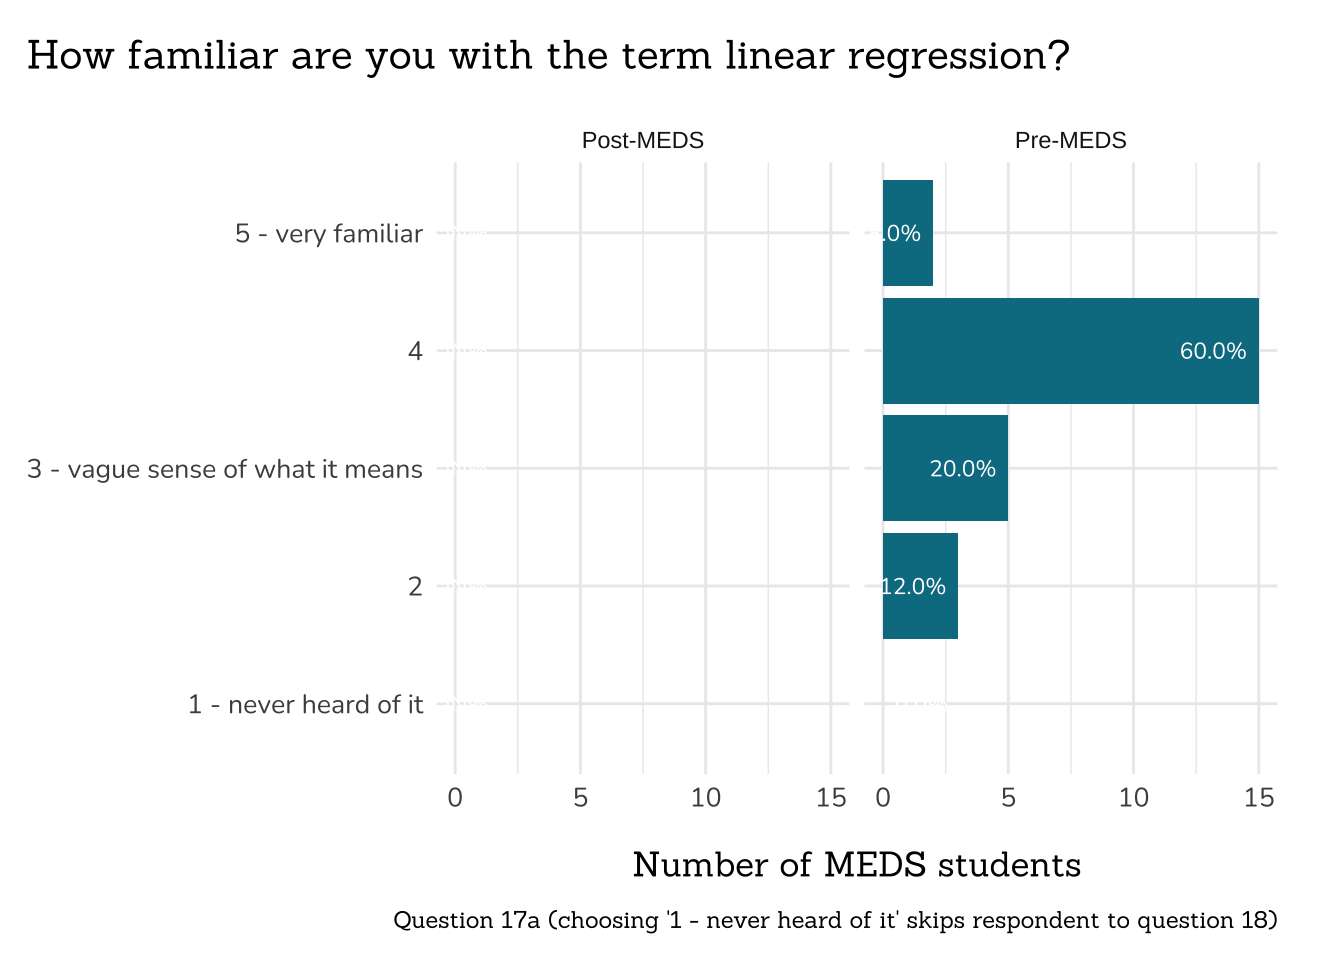
Task: Click the 60.0% bar value label
Action: click(1213, 352)
